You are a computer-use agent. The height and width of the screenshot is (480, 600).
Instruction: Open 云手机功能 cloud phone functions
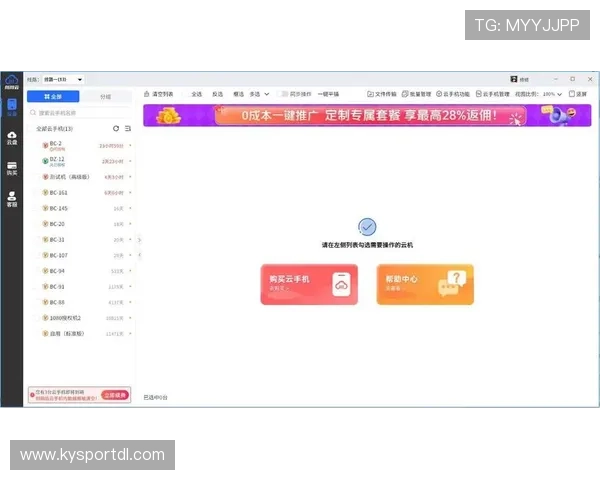pos(453,94)
